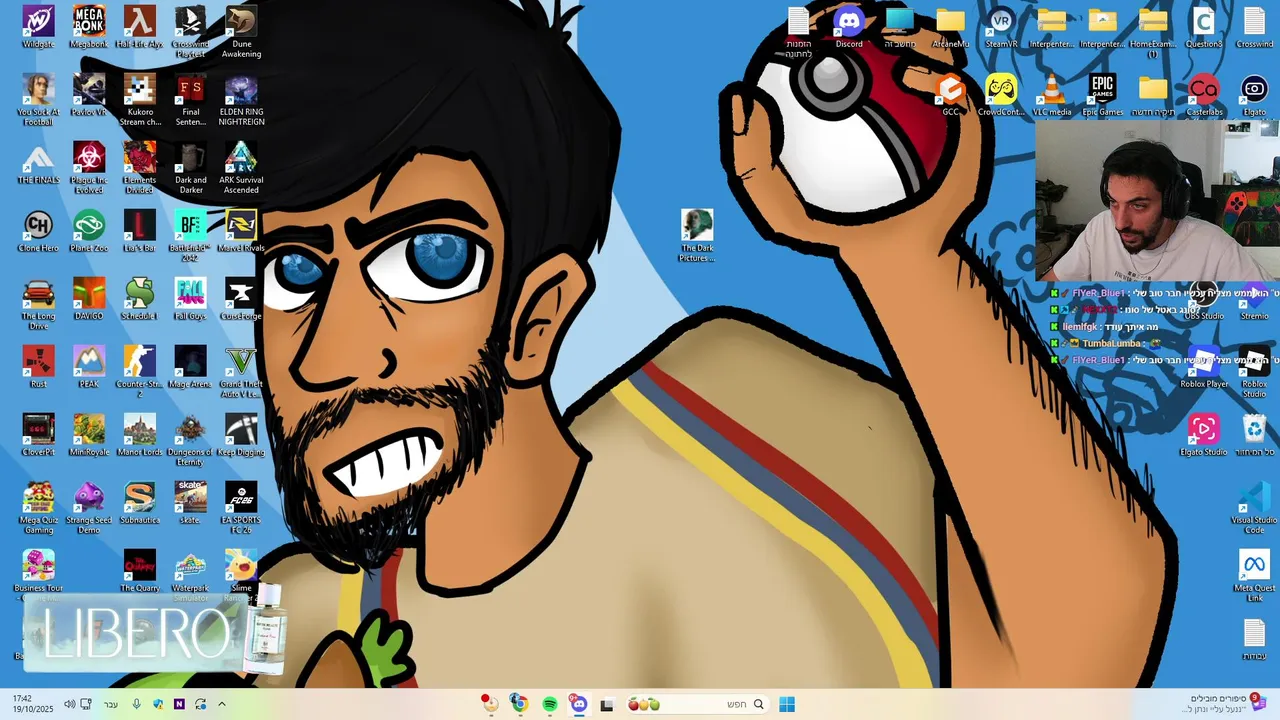The height and width of the screenshot is (720, 1280).
Task: Select the PEAK desktop icon
Action: [x=89, y=367]
